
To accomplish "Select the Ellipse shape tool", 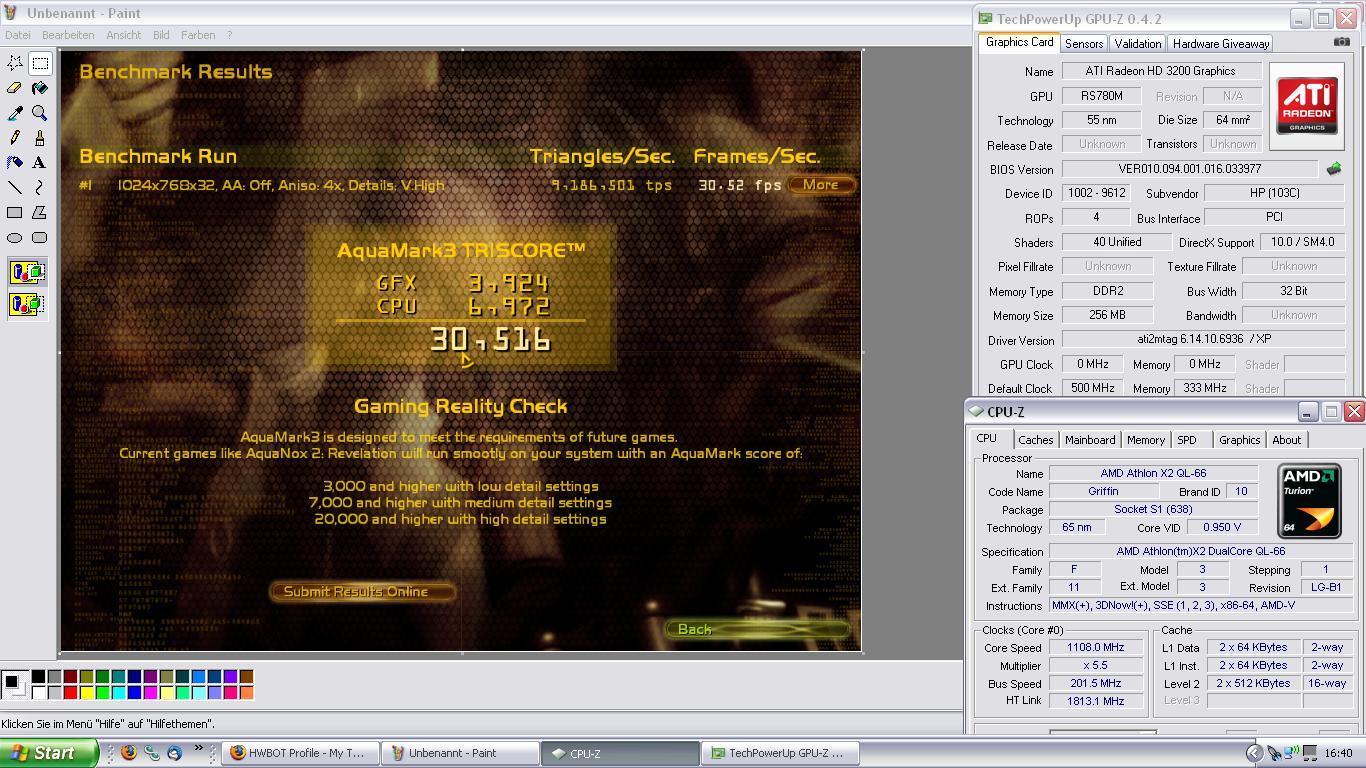I will coord(15,237).
